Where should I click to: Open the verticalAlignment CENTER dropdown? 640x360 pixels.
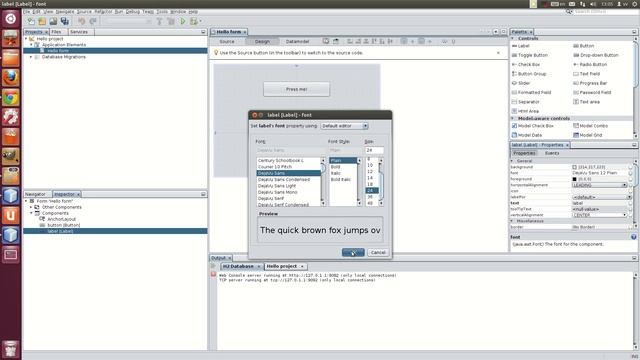click(599, 215)
